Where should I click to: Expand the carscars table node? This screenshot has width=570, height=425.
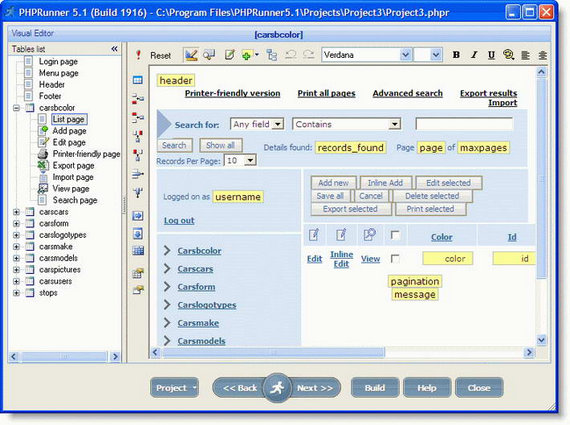[16, 212]
